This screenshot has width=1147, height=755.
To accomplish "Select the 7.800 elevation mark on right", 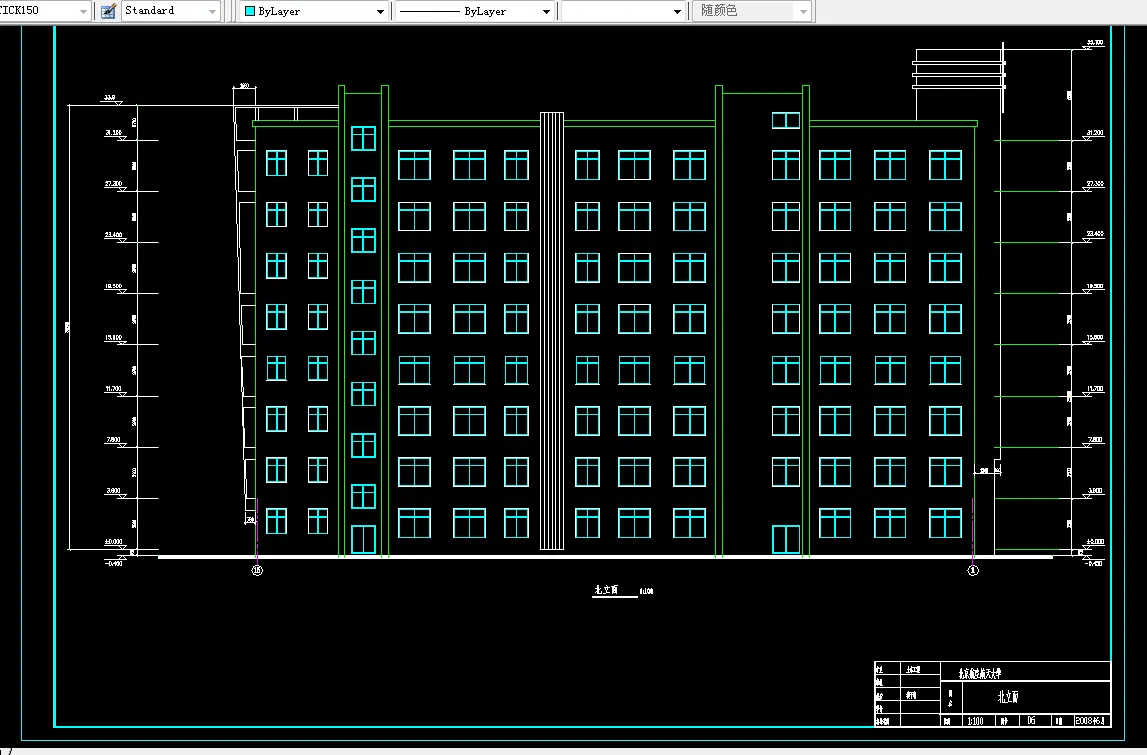I will pyautogui.click(x=1095, y=440).
